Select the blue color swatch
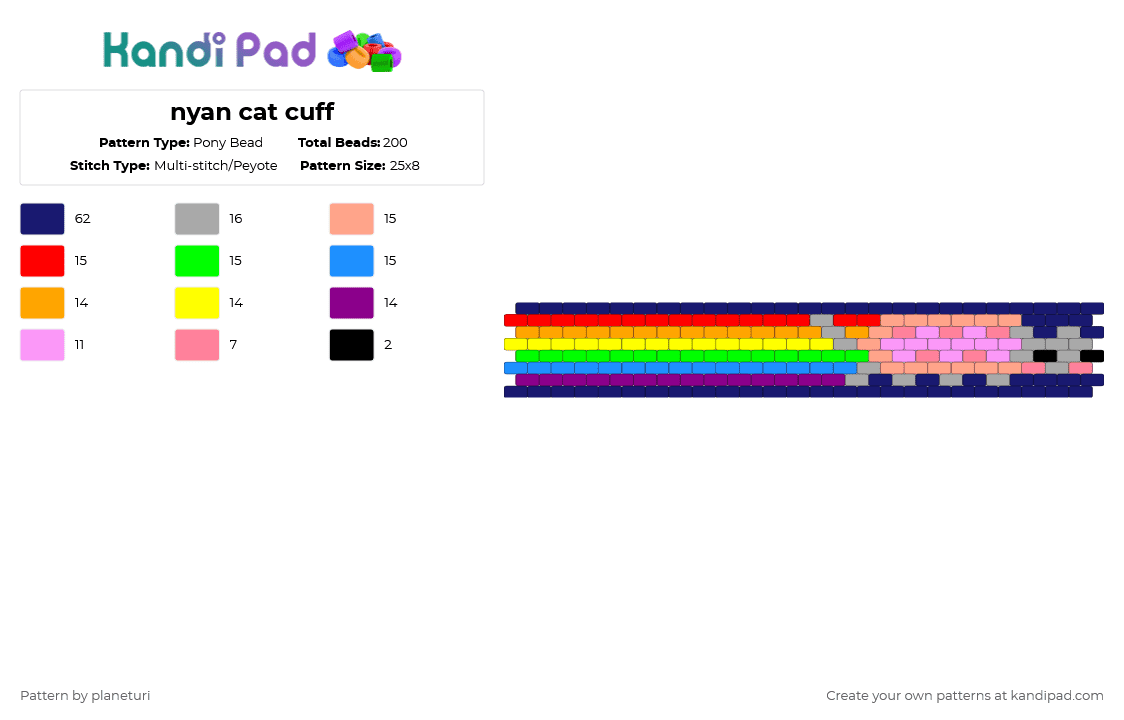This screenshot has height=720, width=1124. 352,261
